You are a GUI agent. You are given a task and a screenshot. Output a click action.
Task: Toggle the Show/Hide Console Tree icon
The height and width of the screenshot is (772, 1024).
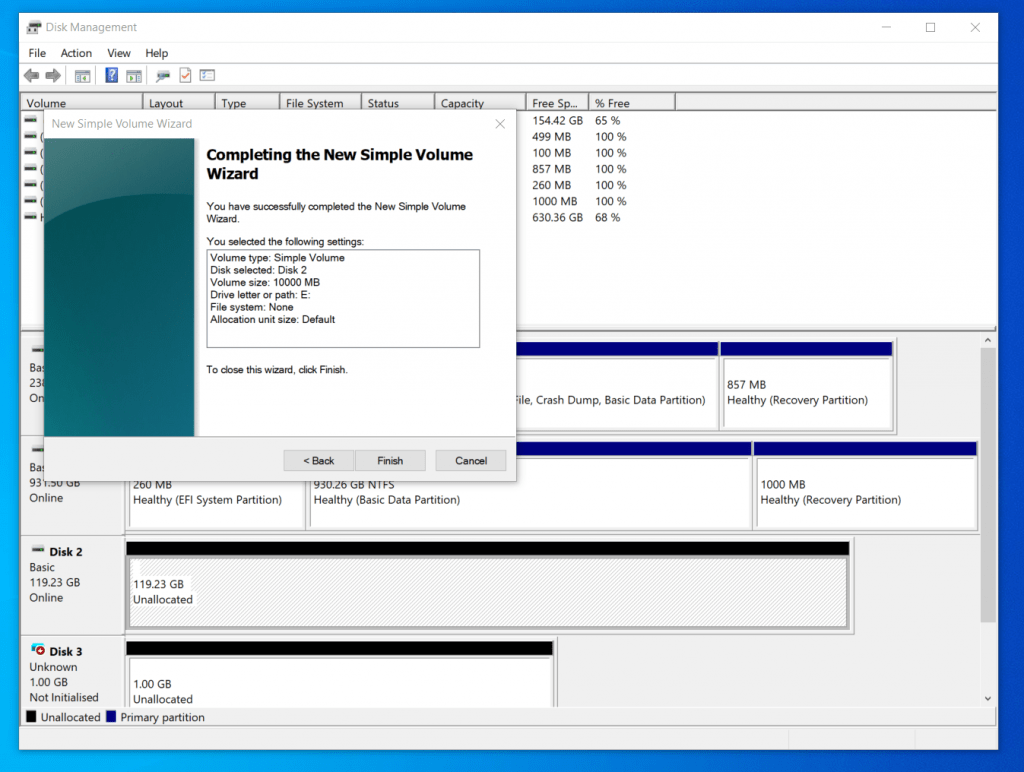(x=83, y=75)
